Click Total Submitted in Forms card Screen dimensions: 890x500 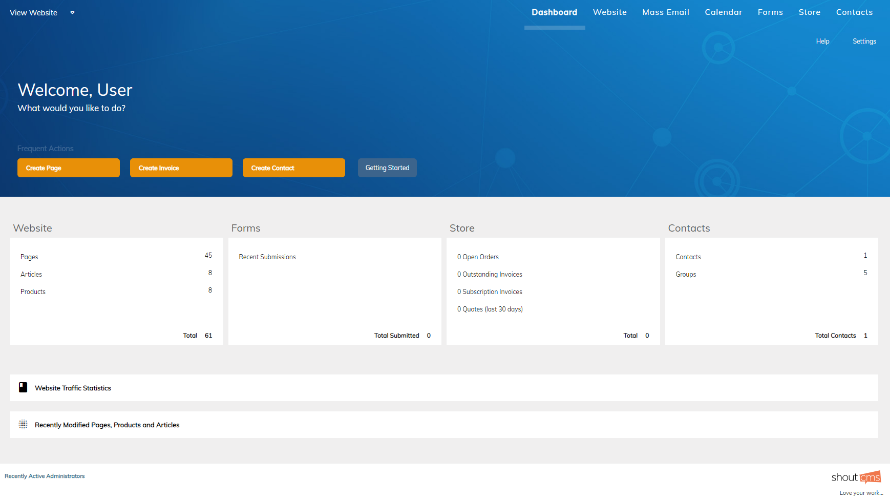397,335
